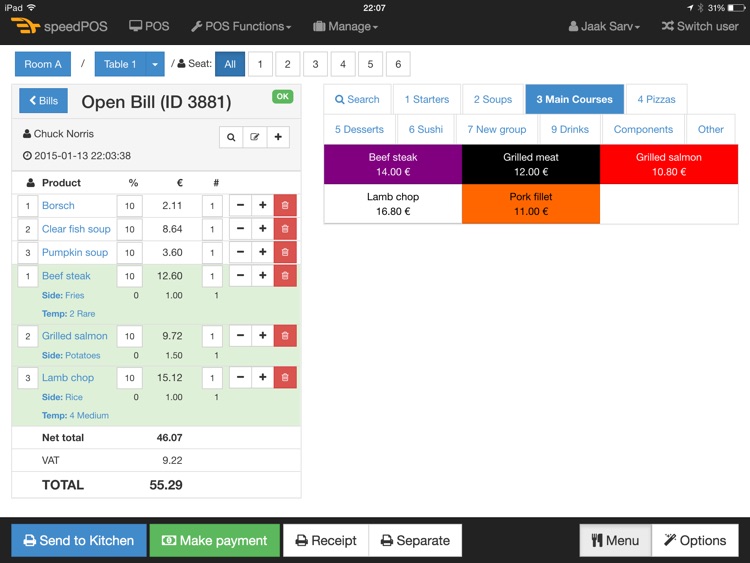Switch to 1 Starters tab

click(x=427, y=99)
